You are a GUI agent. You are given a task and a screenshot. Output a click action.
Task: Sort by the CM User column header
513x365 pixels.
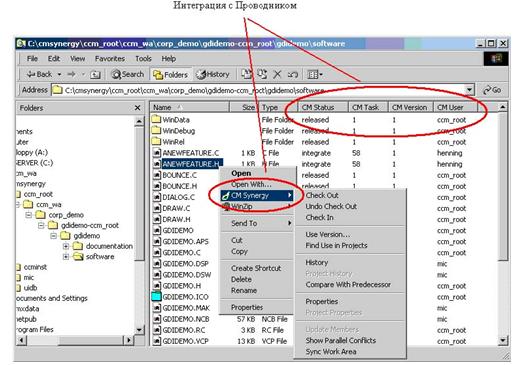pos(455,107)
